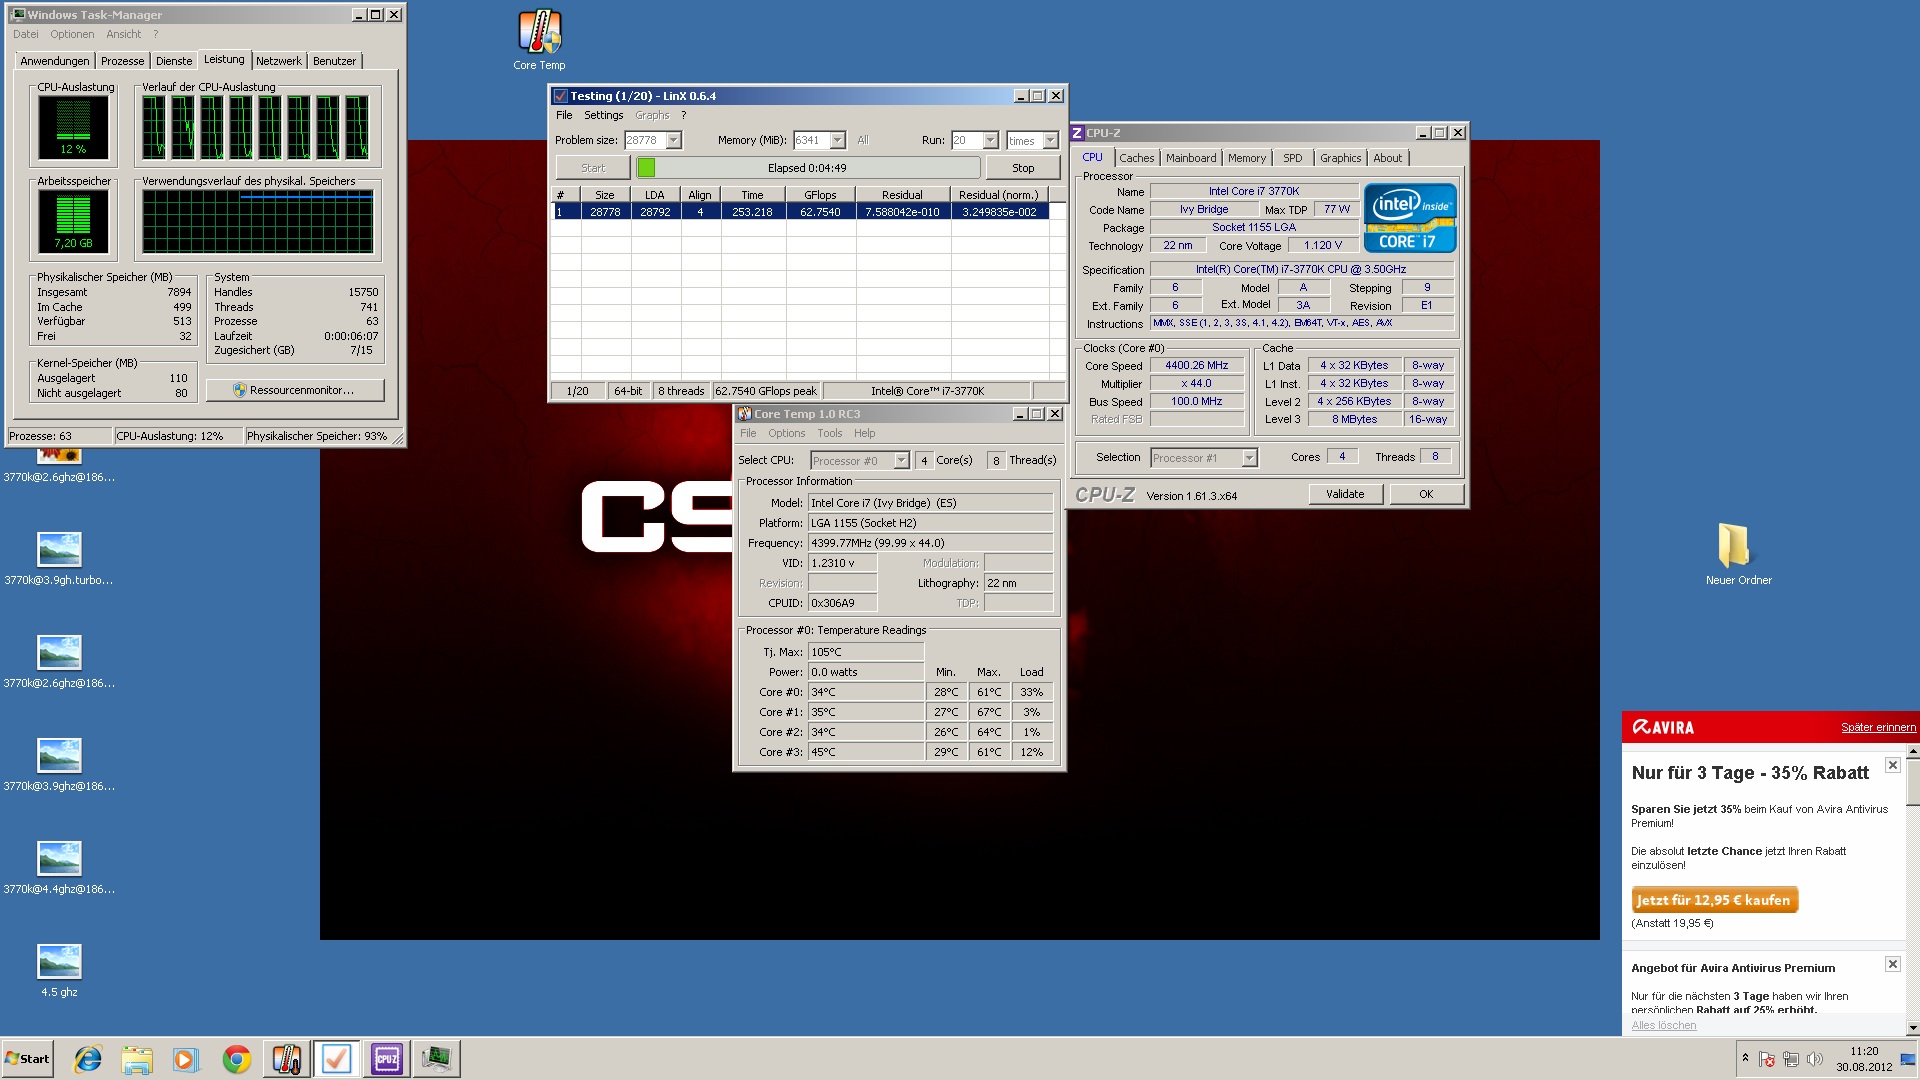Switch to Task Manager Prozesse tab
Image resolution: width=1920 pixels, height=1080 pixels.
[x=123, y=61]
